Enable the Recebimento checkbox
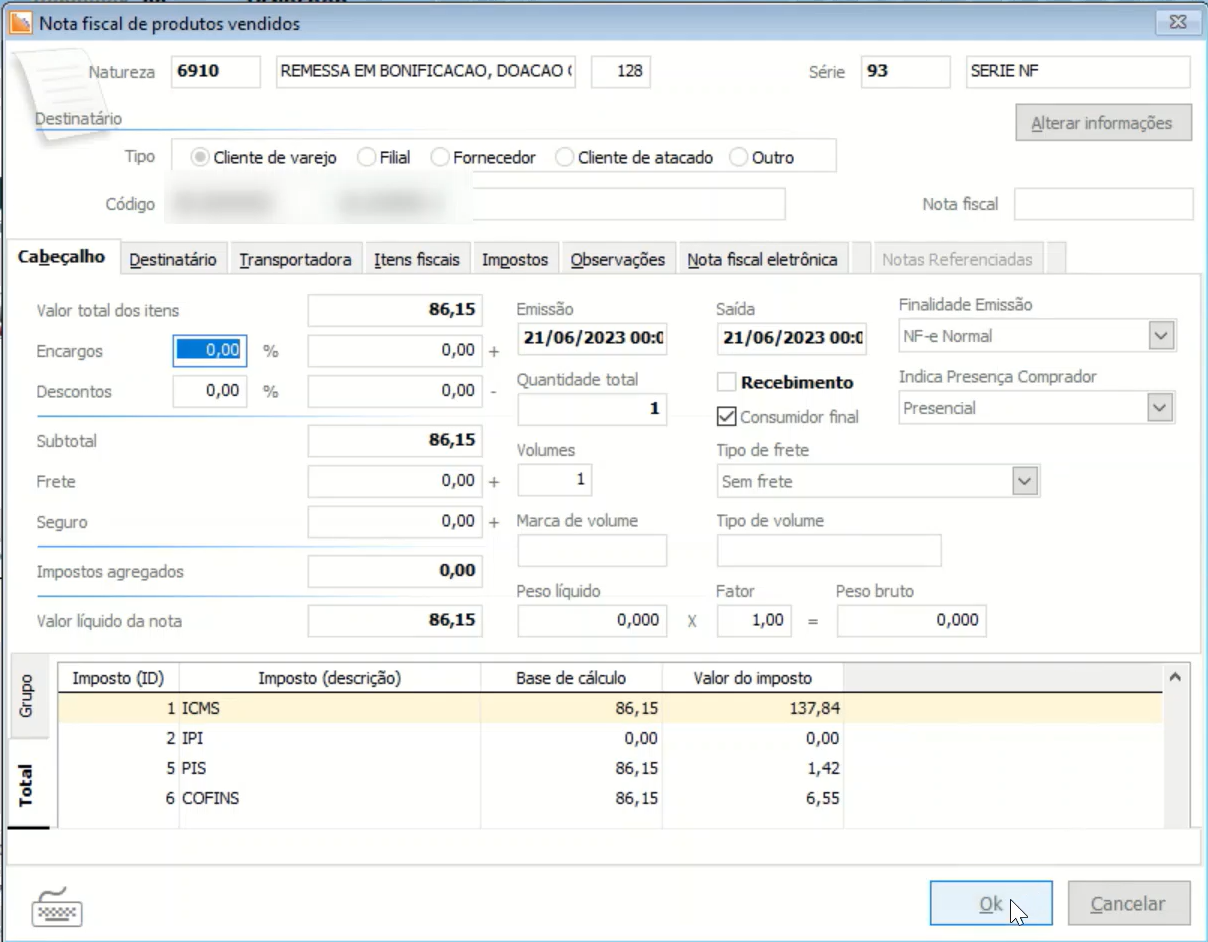The width and height of the screenshot is (1208, 942). click(727, 382)
